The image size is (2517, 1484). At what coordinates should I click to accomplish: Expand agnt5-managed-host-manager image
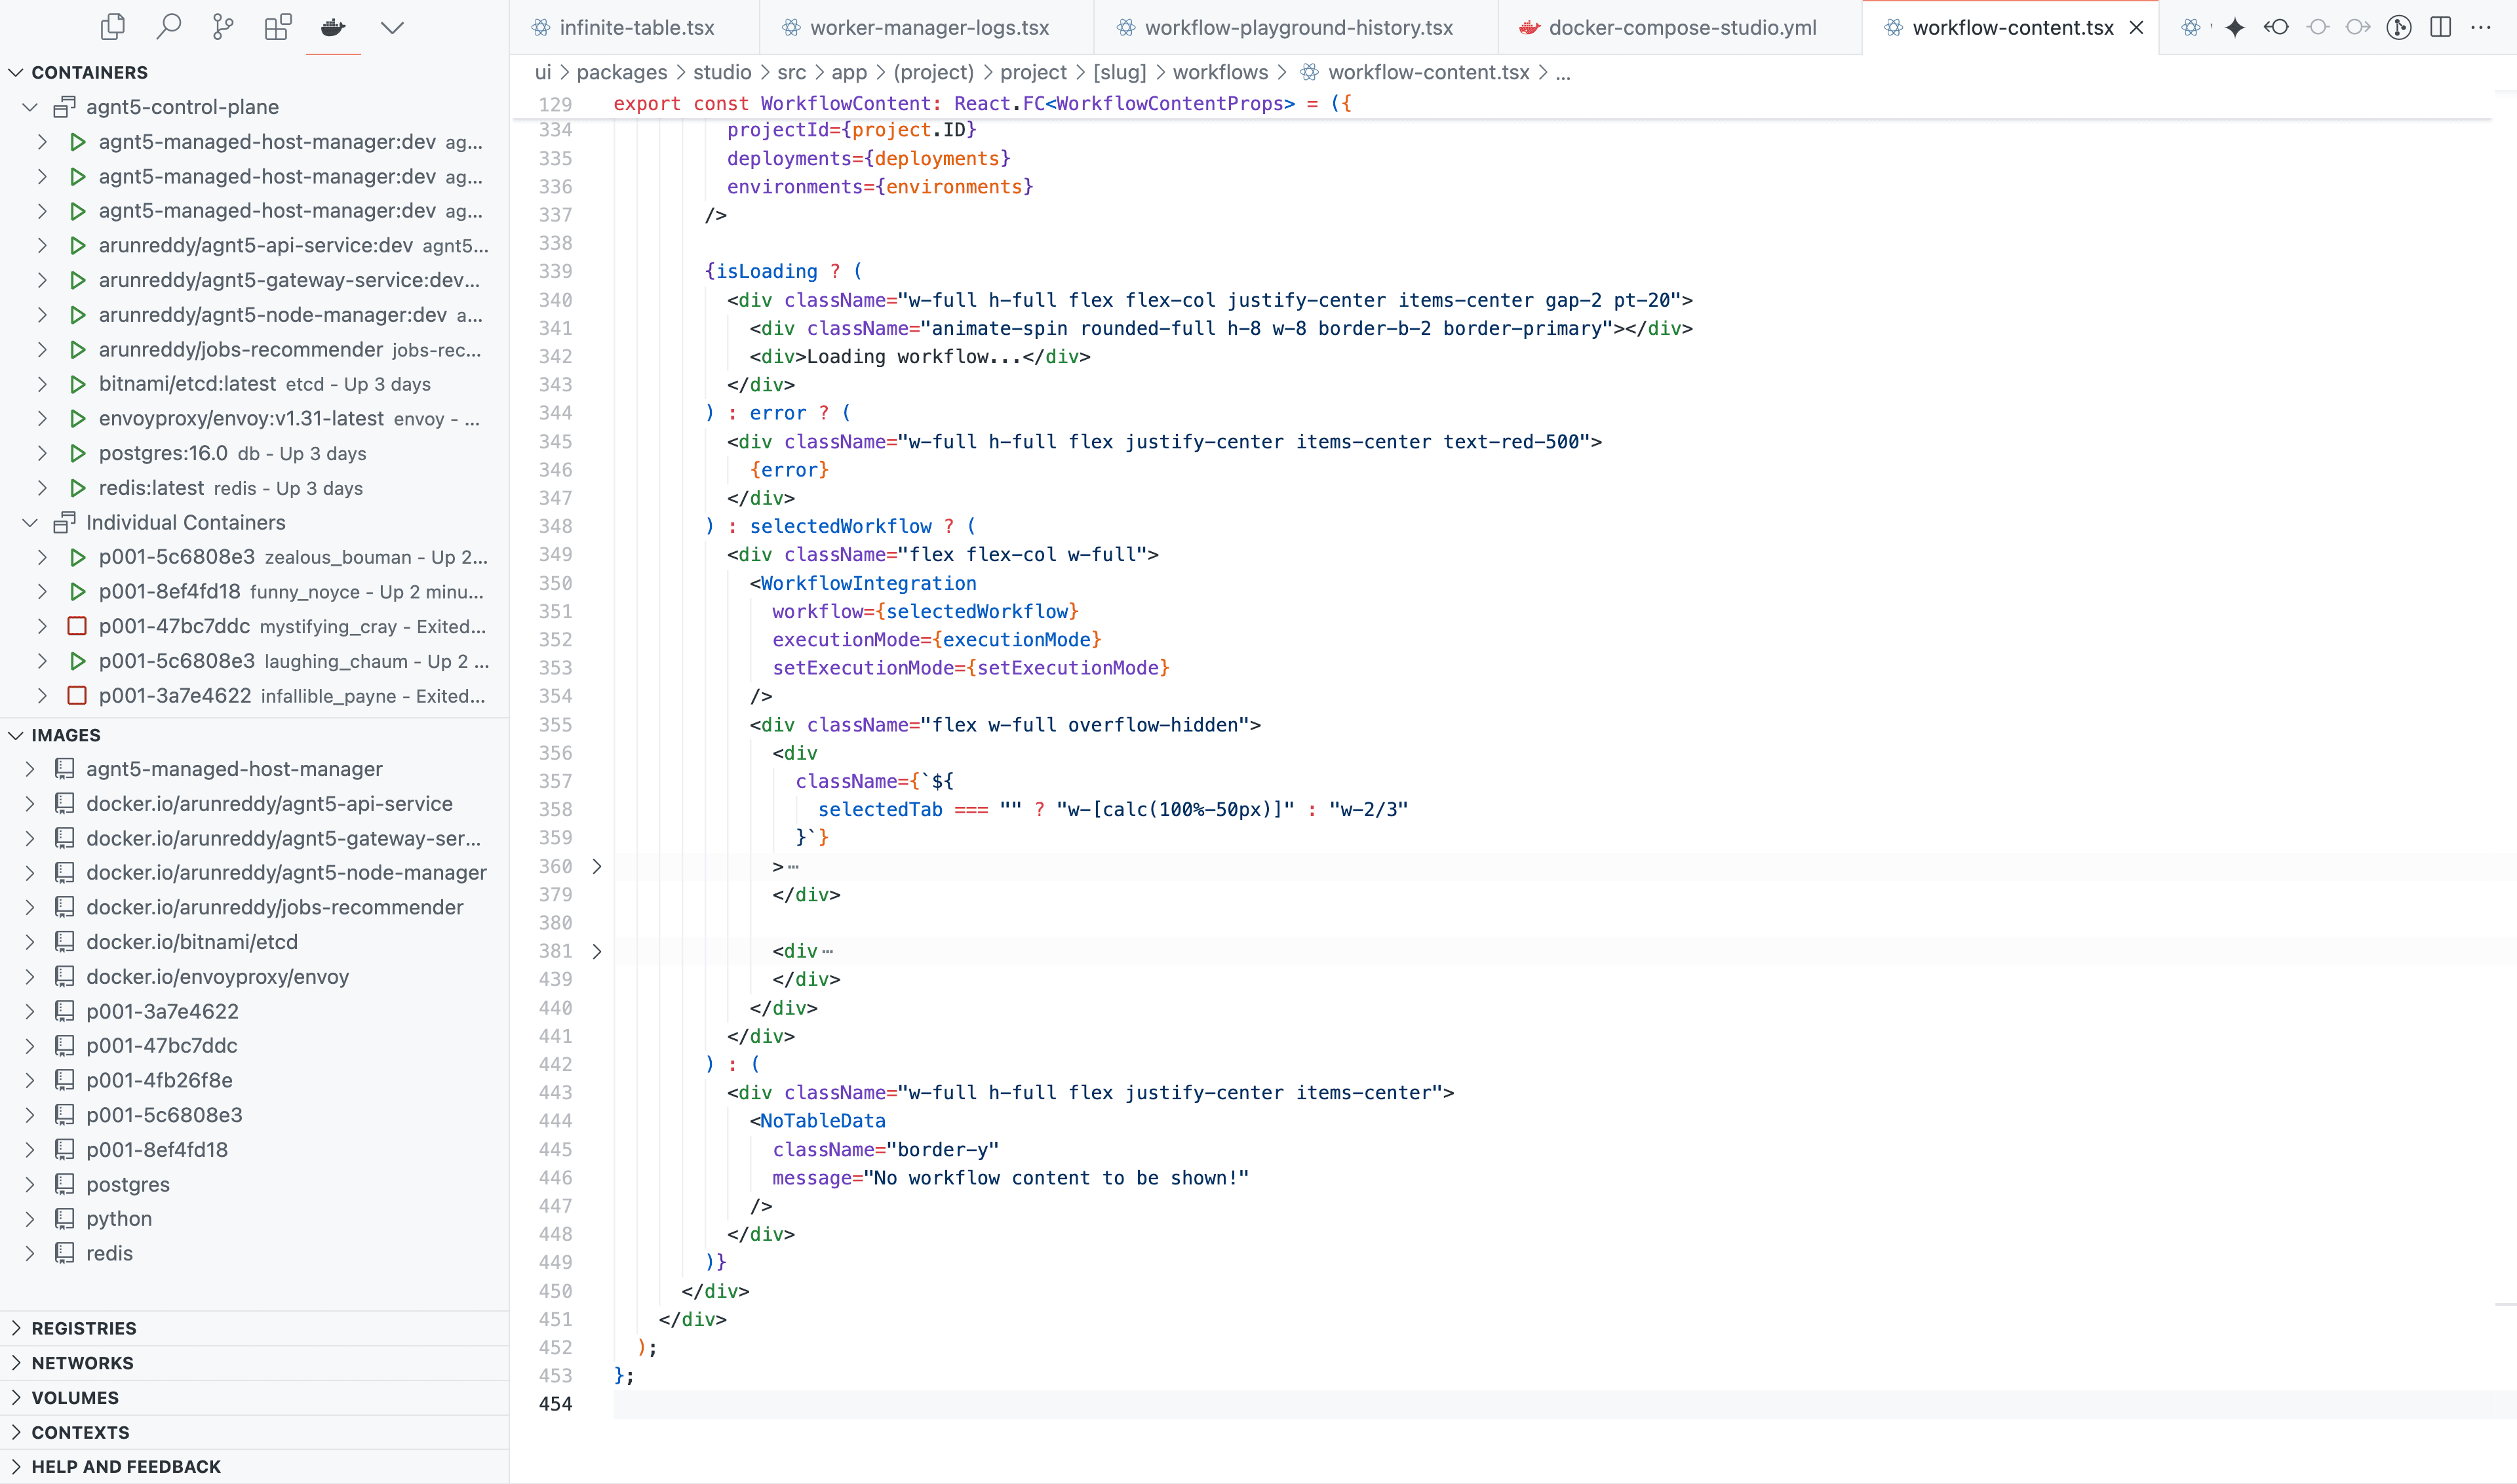click(x=30, y=769)
